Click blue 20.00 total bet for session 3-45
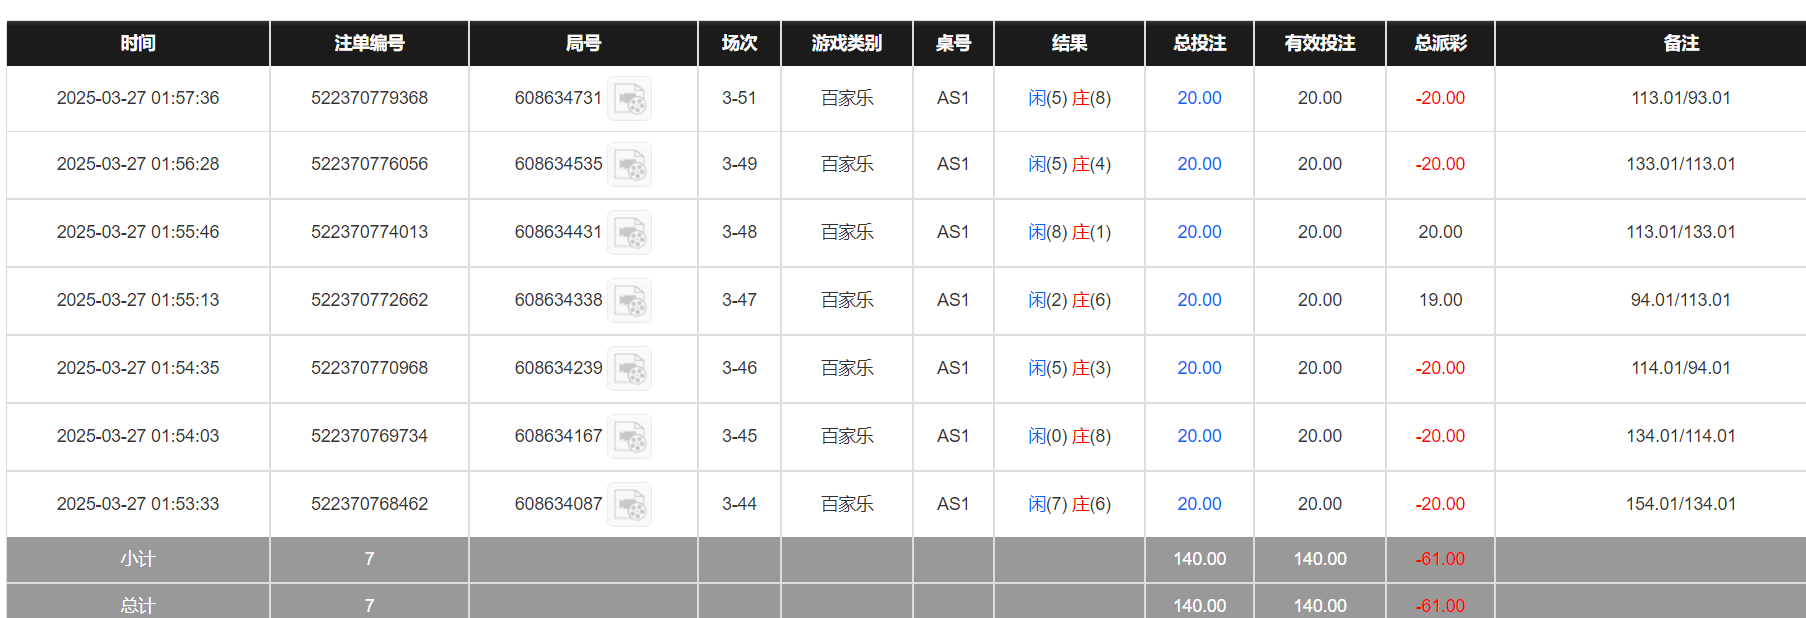Screen dimensions: 1806x618 point(1199,436)
